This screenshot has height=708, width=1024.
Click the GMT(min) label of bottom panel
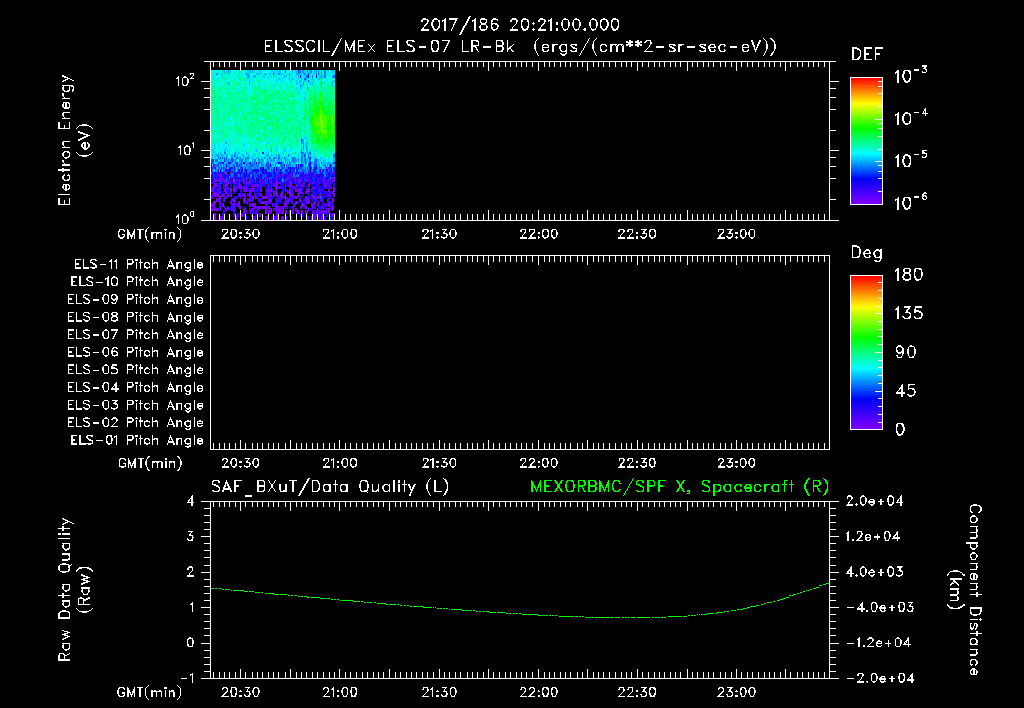(150, 693)
